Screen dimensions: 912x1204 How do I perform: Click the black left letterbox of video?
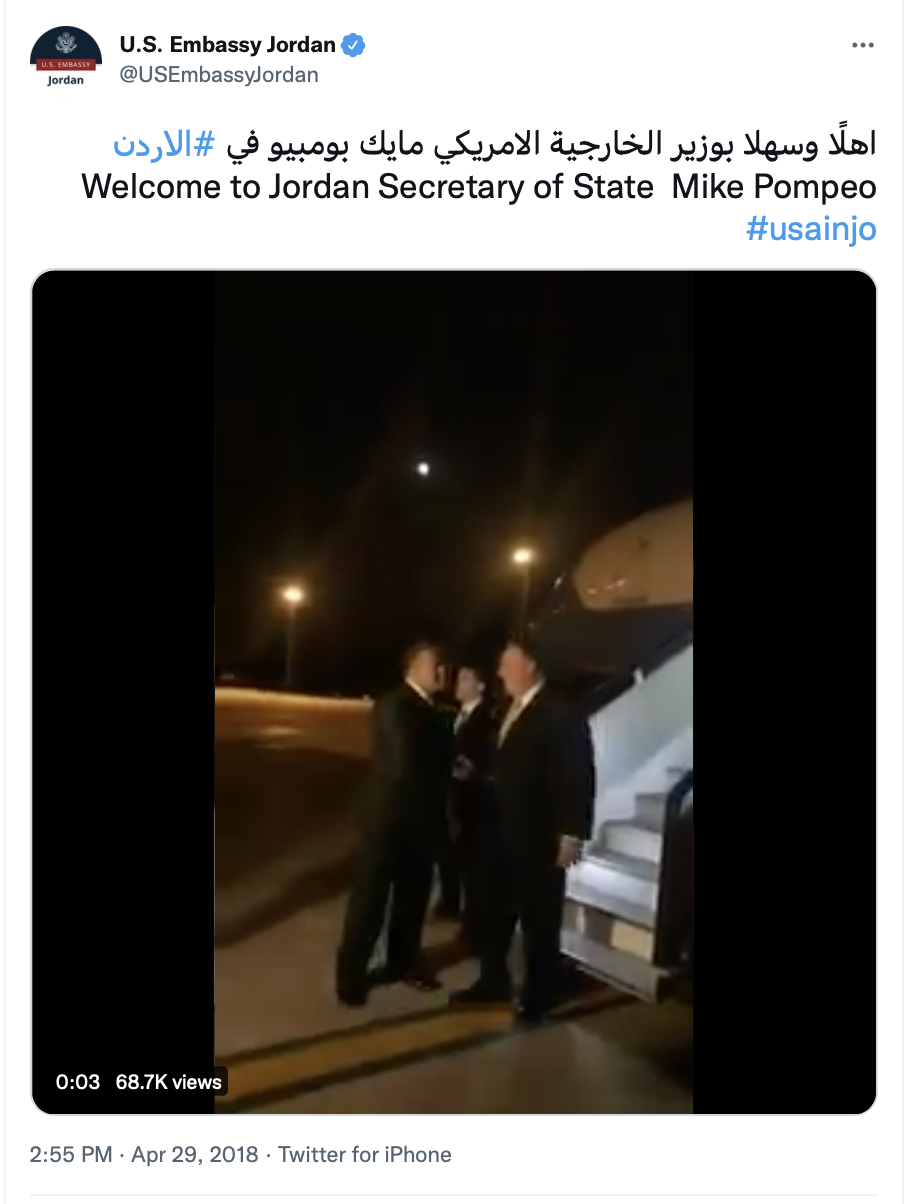124,692
